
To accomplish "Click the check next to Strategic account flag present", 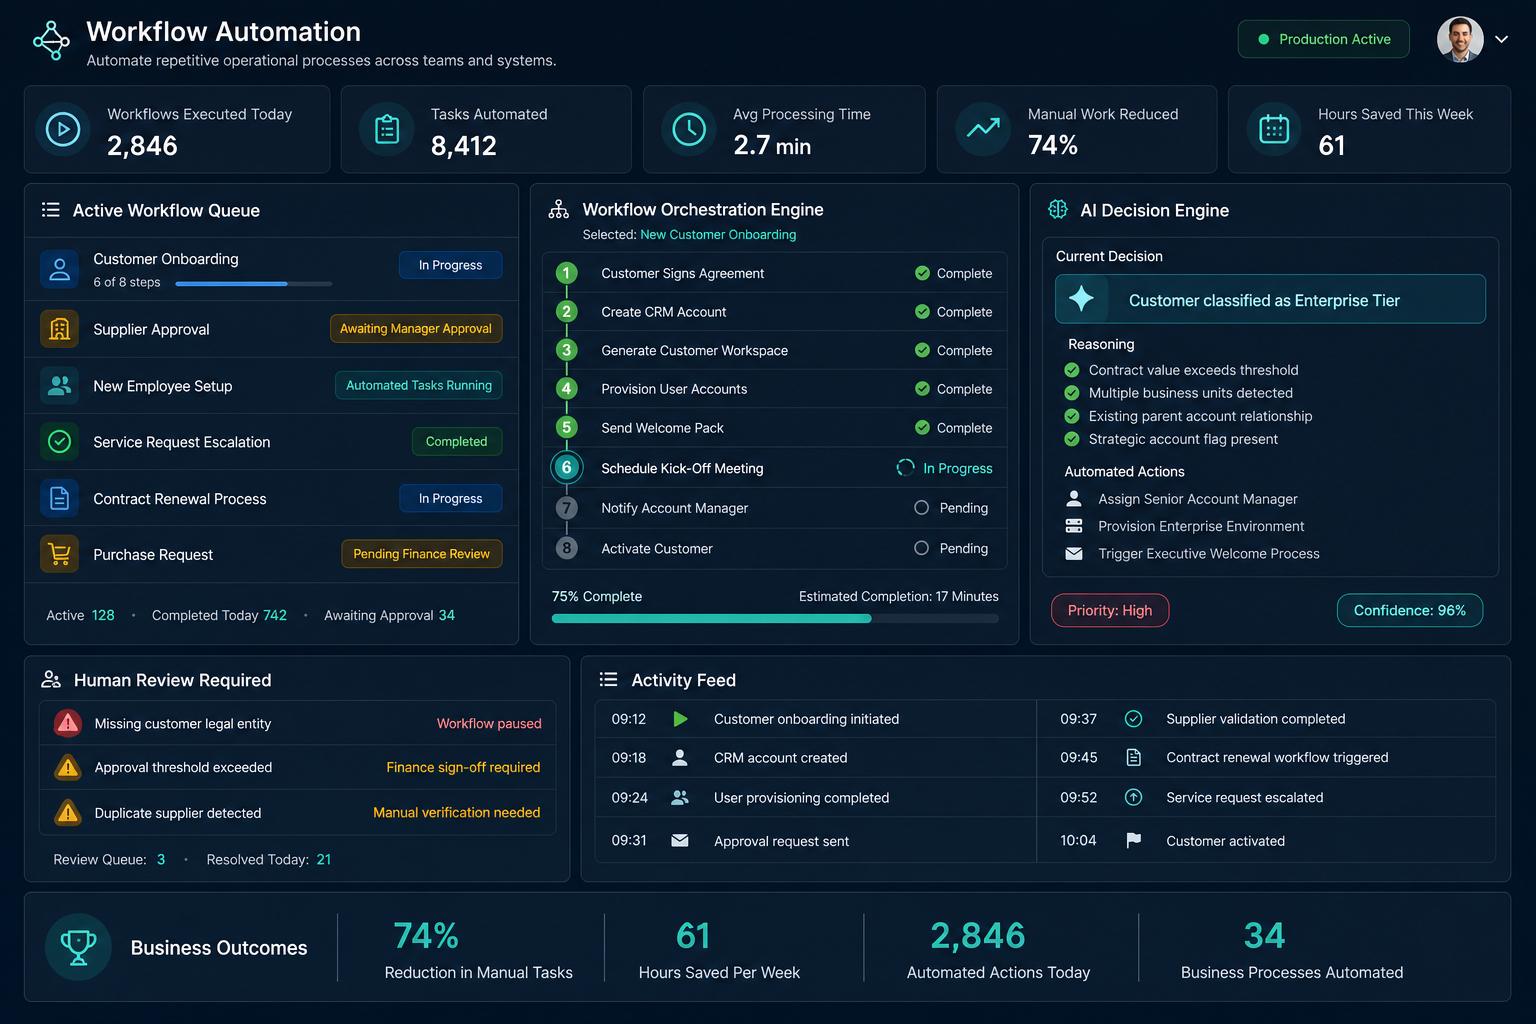I will [x=1072, y=439].
